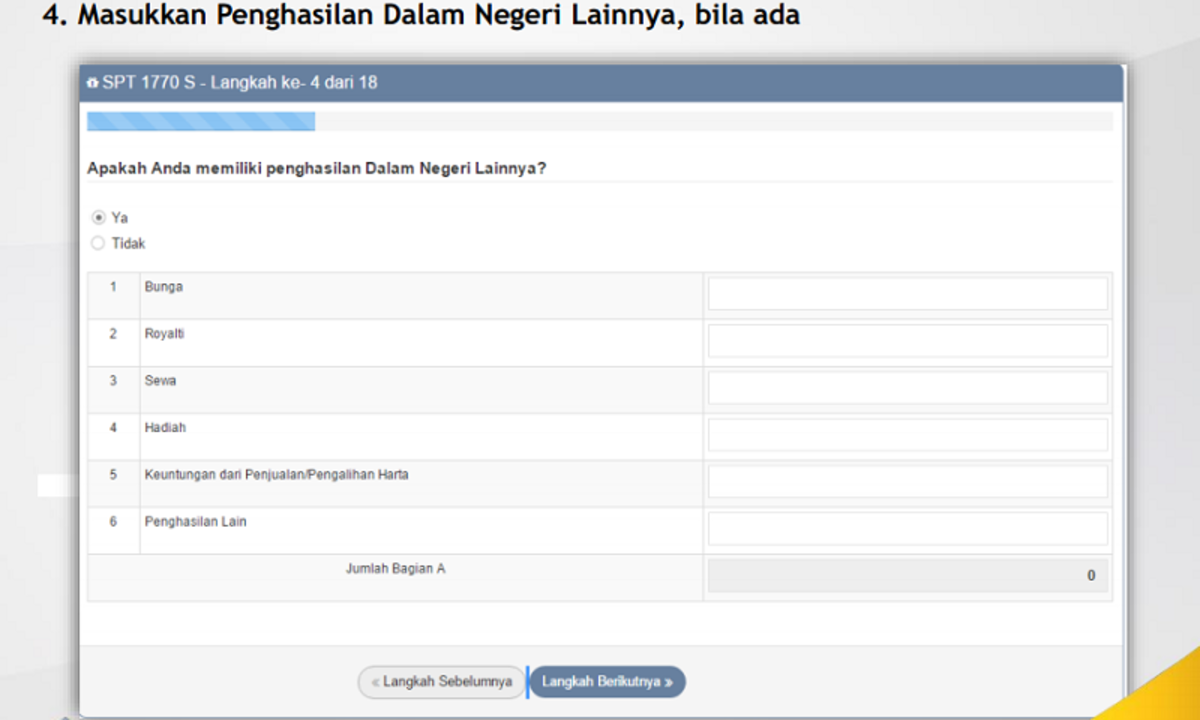Click the Jumlah Bagian A total field
This screenshot has height=720, width=1200.
point(907,576)
